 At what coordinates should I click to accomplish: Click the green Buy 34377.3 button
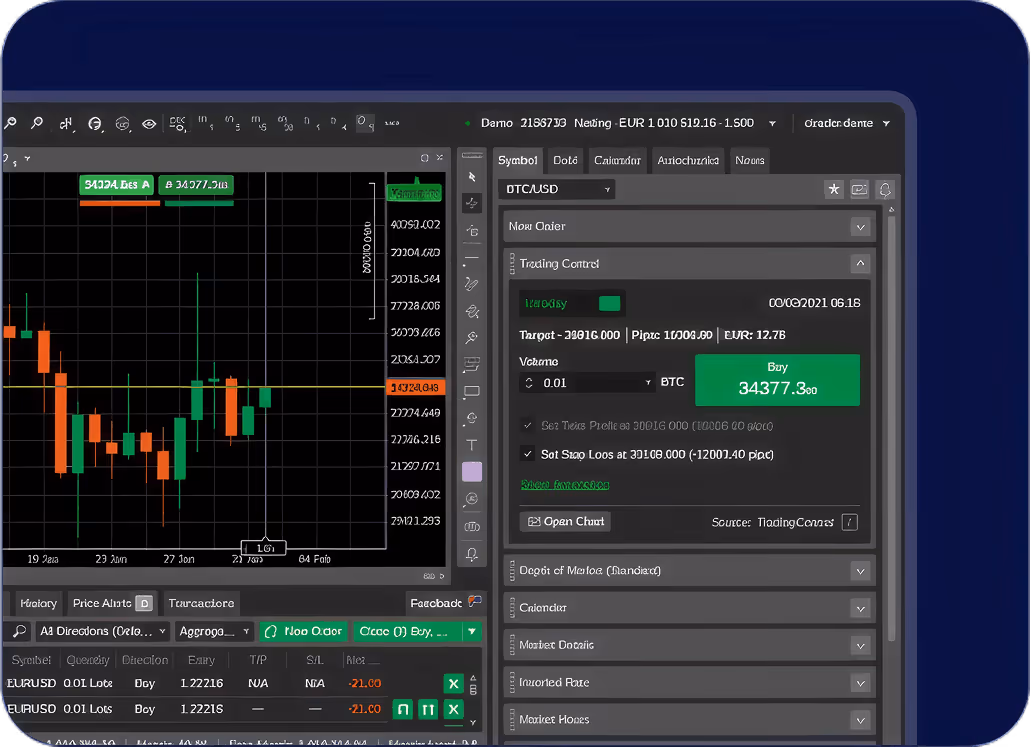click(x=777, y=380)
